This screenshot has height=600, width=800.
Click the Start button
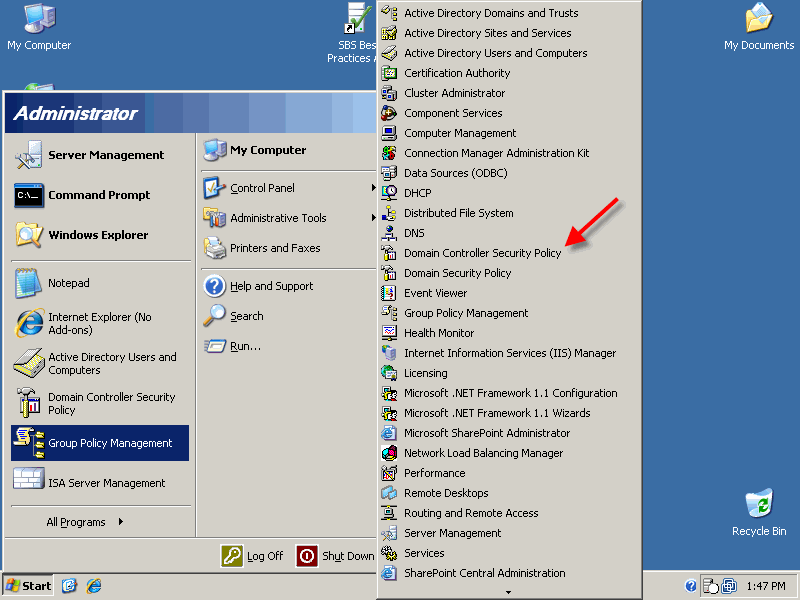pos(29,586)
